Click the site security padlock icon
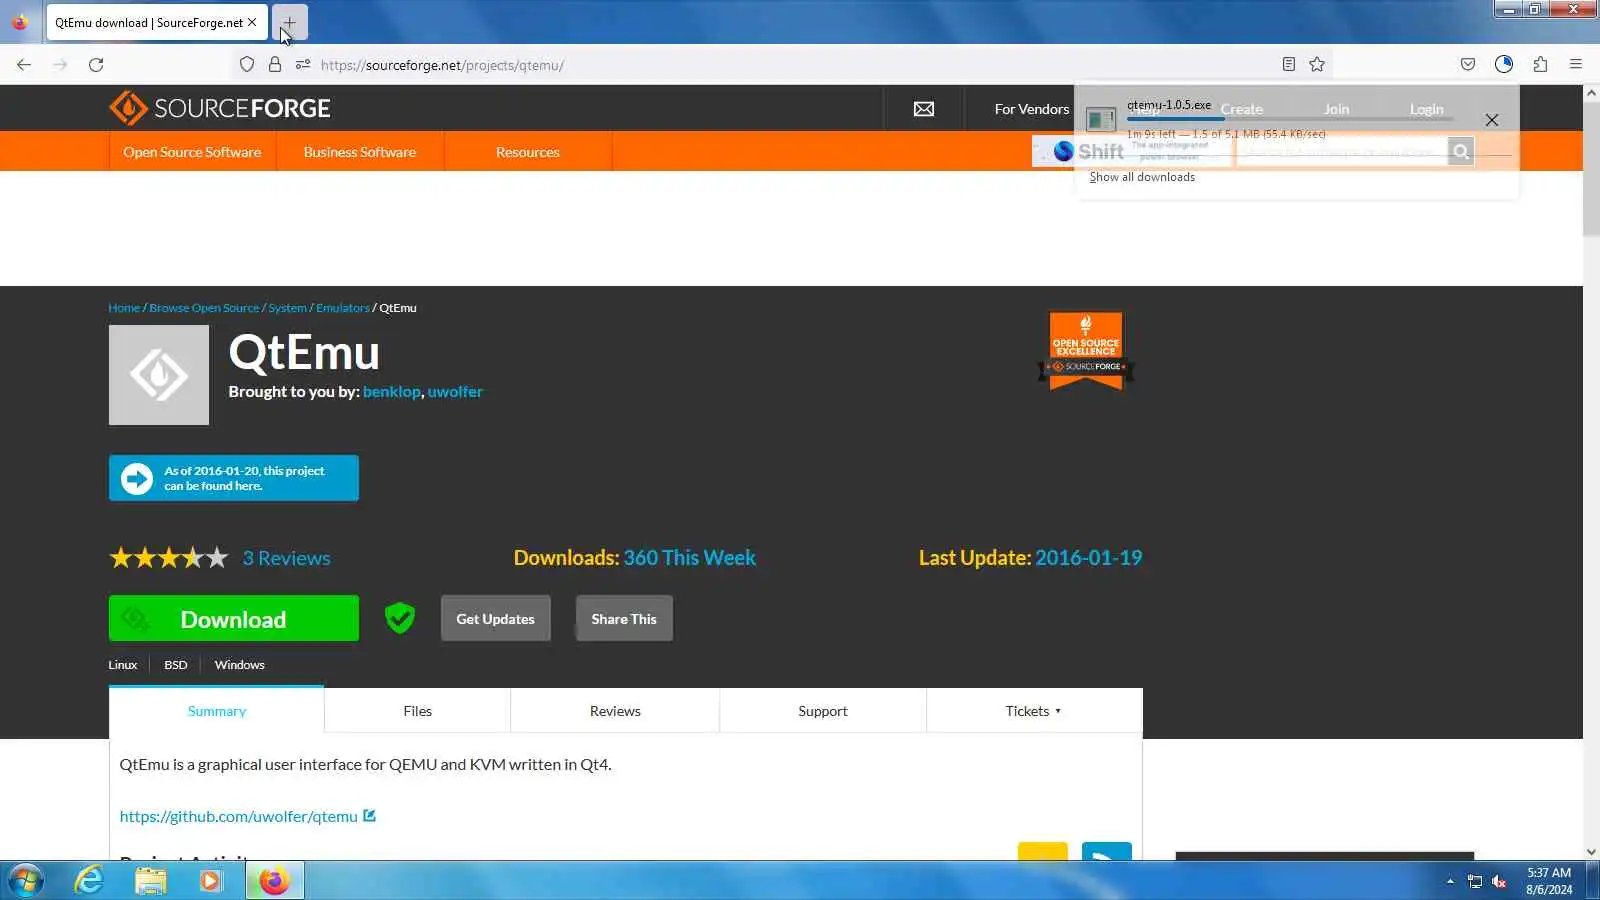The width and height of the screenshot is (1600, 900). tap(275, 65)
